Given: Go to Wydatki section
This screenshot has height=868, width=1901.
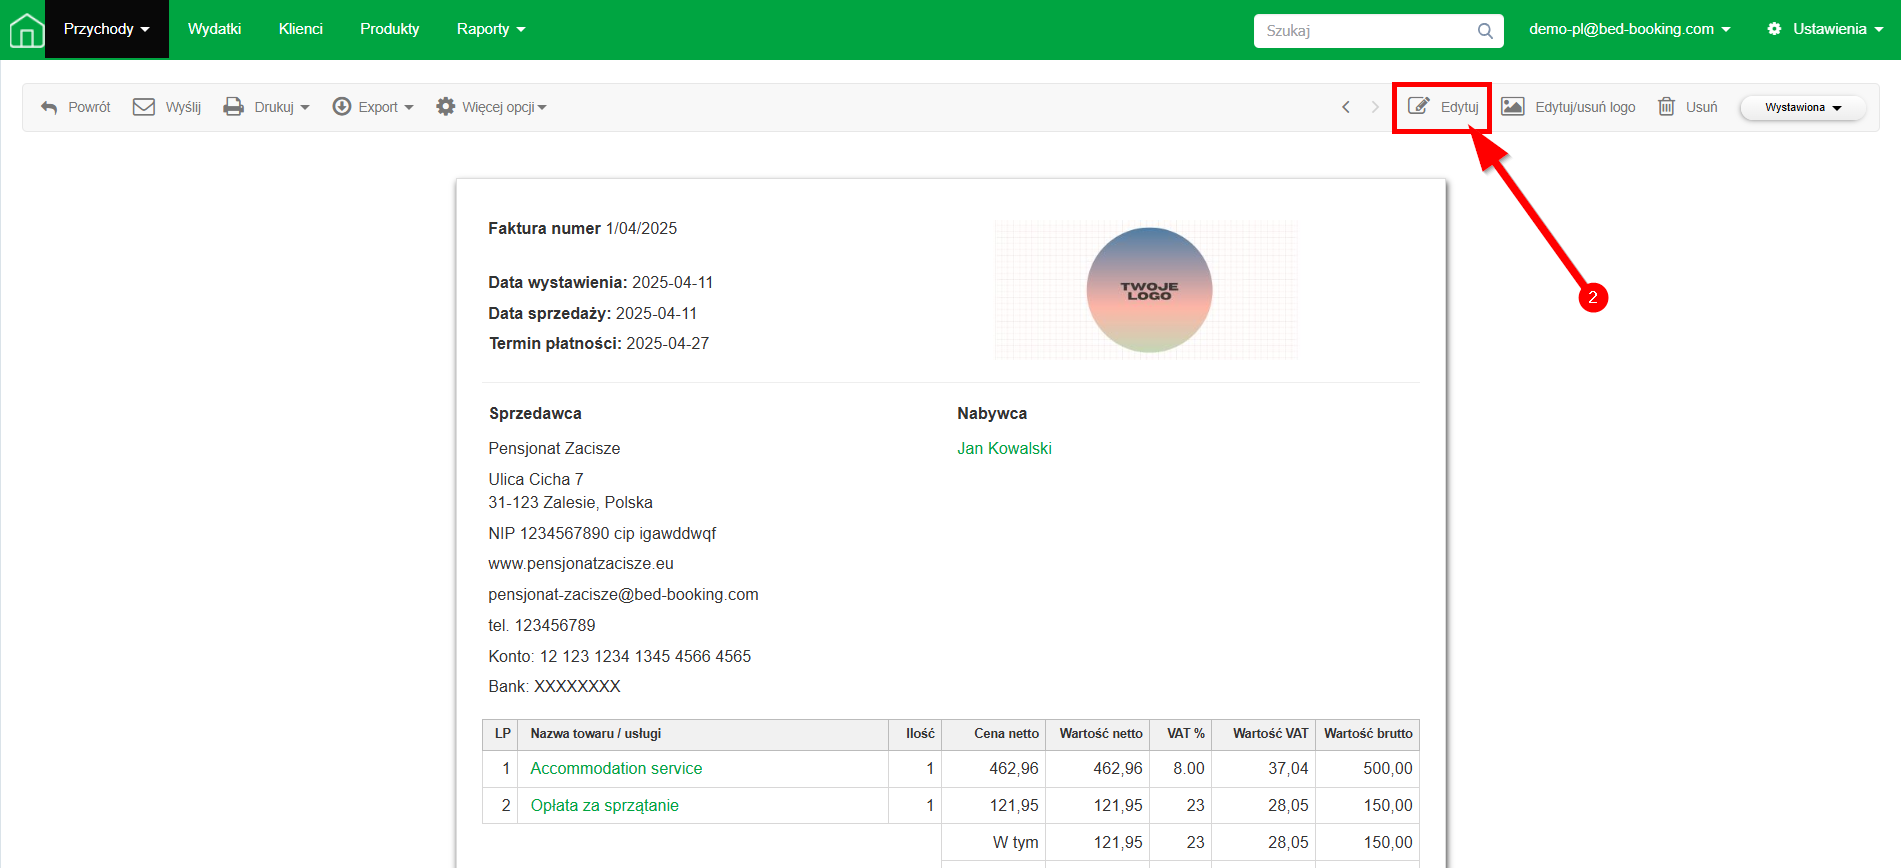Looking at the screenshot, I should pyautogui.click(x=215, y=29).
